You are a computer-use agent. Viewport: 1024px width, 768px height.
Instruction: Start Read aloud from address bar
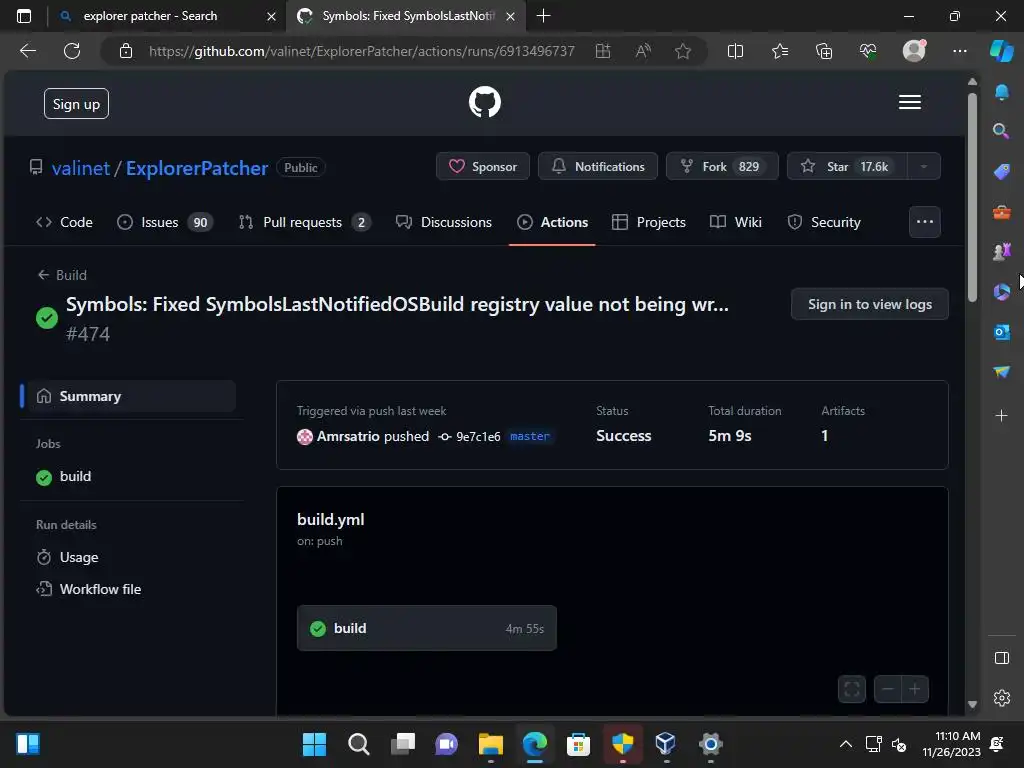click(x=643, y=51)
